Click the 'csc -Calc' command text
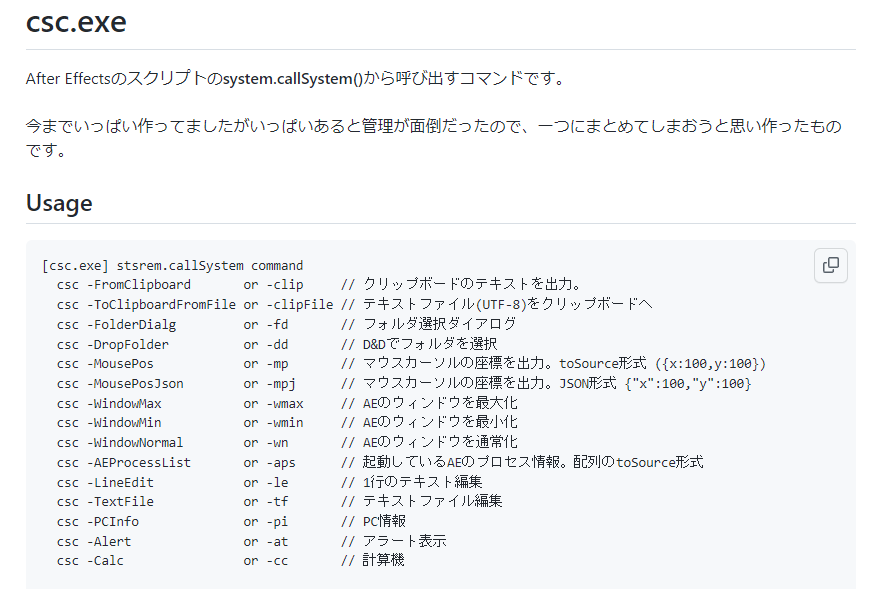 (x=90, y=561)
